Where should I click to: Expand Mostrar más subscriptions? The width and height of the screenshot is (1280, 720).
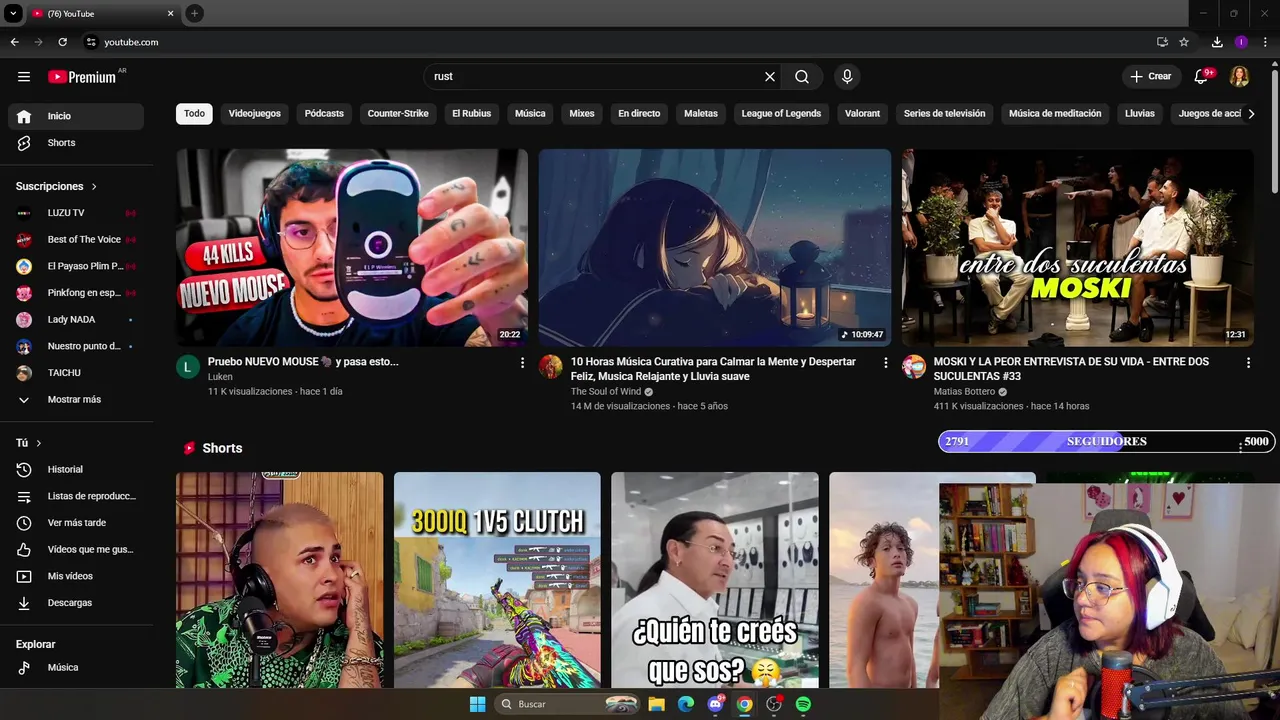coord(76,399)
